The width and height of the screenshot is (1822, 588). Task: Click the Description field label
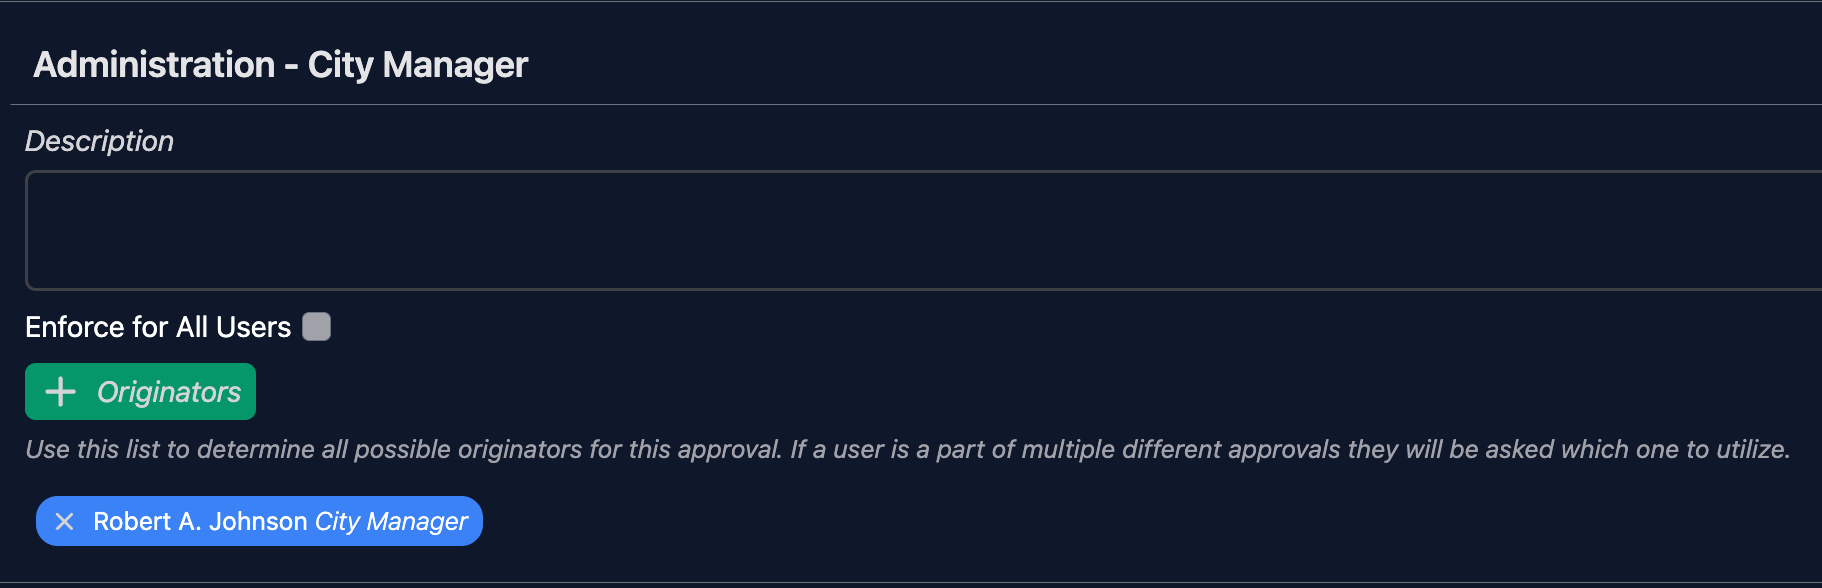point(99,141)
